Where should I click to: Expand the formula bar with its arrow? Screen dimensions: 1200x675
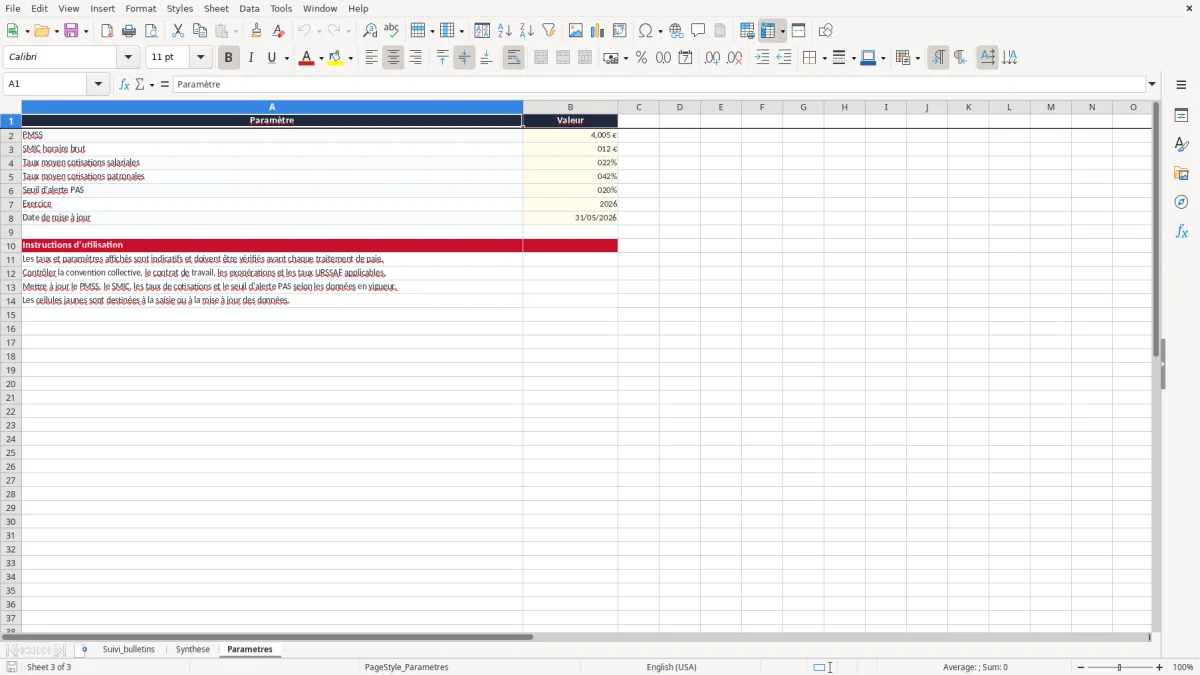1152,85
